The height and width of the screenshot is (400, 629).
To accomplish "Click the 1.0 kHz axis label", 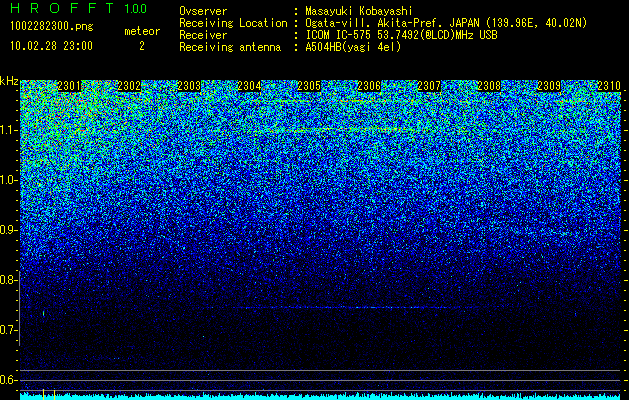I will [8, 180].
